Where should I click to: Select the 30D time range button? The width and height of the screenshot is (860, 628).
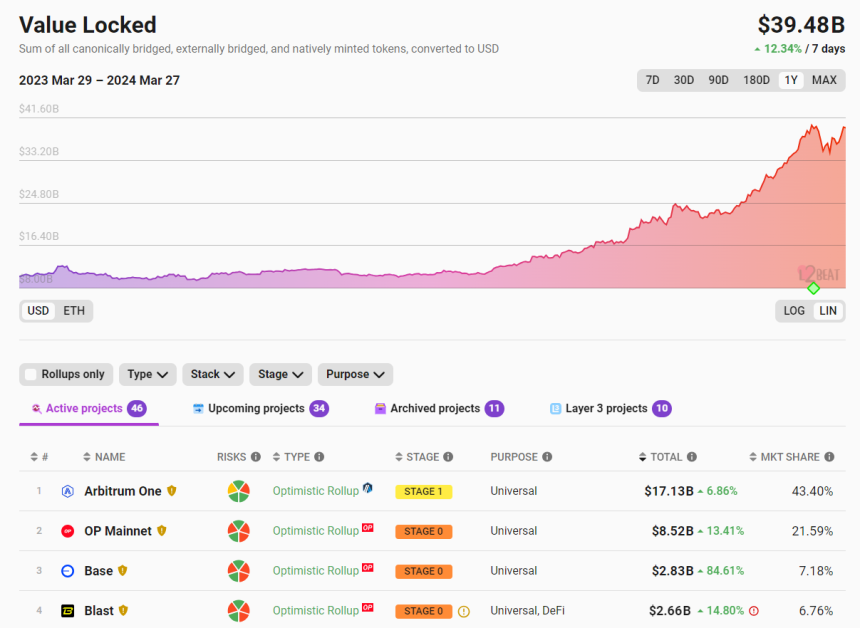tap(684, 80)
